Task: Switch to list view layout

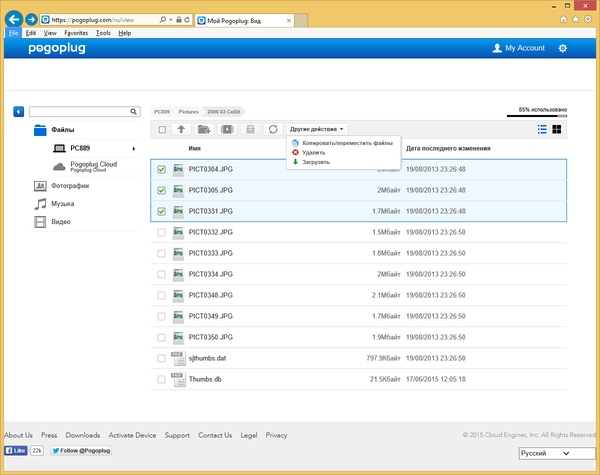Action: 542,128
